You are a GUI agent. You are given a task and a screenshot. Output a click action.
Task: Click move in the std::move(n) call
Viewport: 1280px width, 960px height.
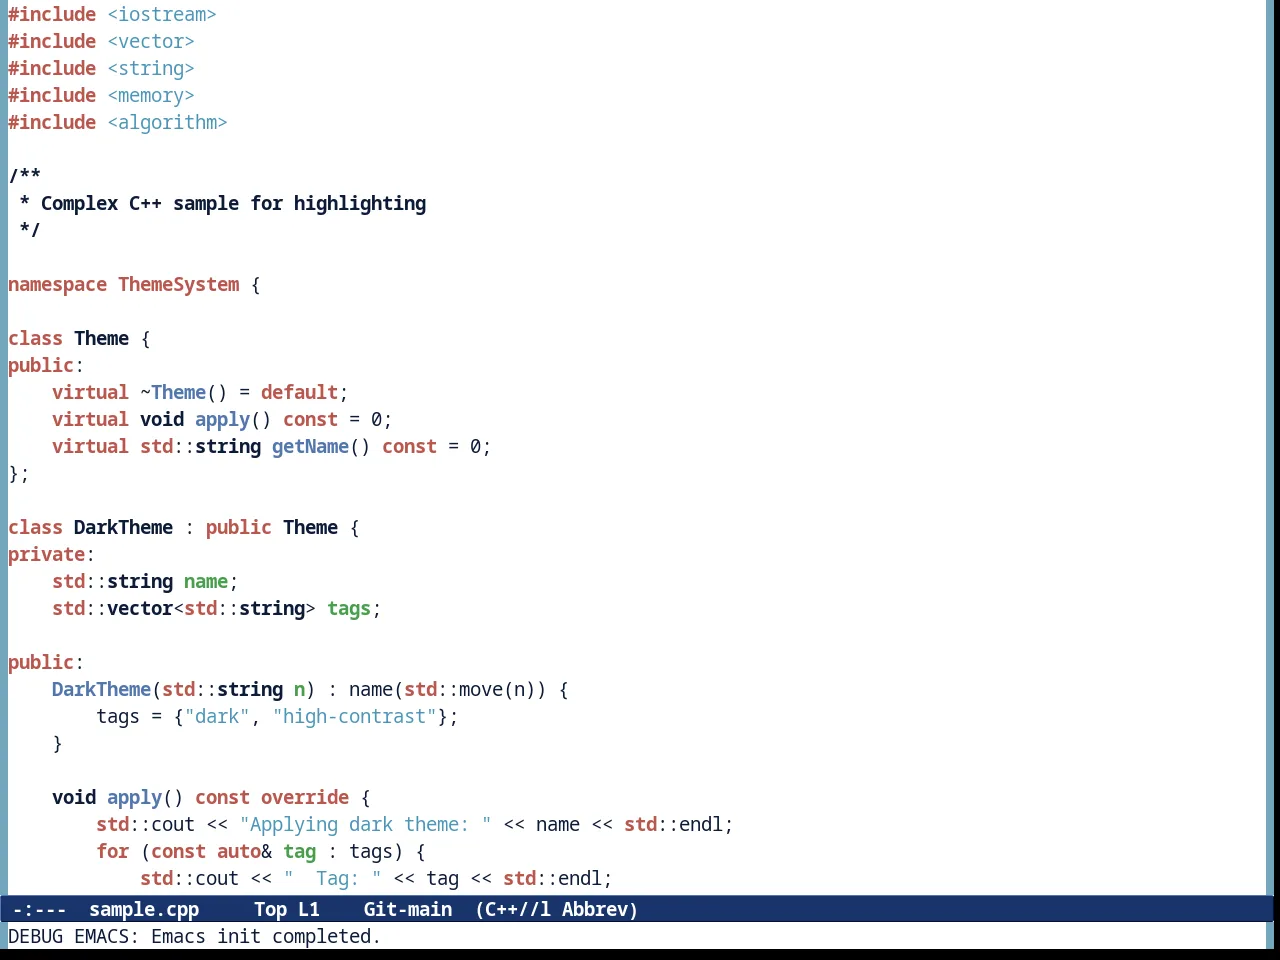point(481,689)
